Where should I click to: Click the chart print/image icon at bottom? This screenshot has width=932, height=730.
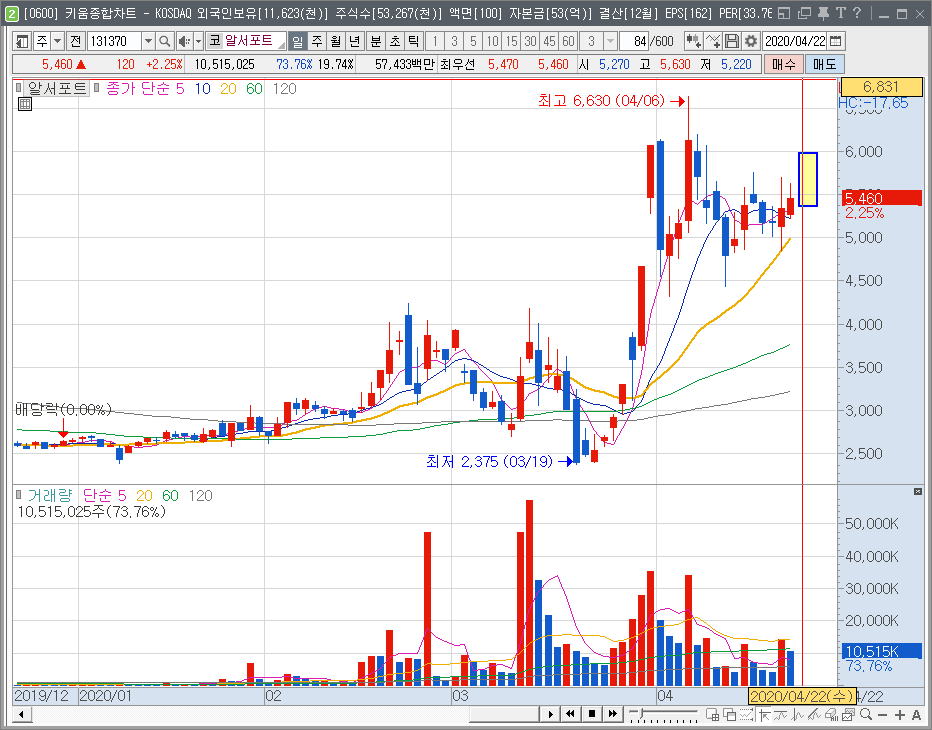849,714
